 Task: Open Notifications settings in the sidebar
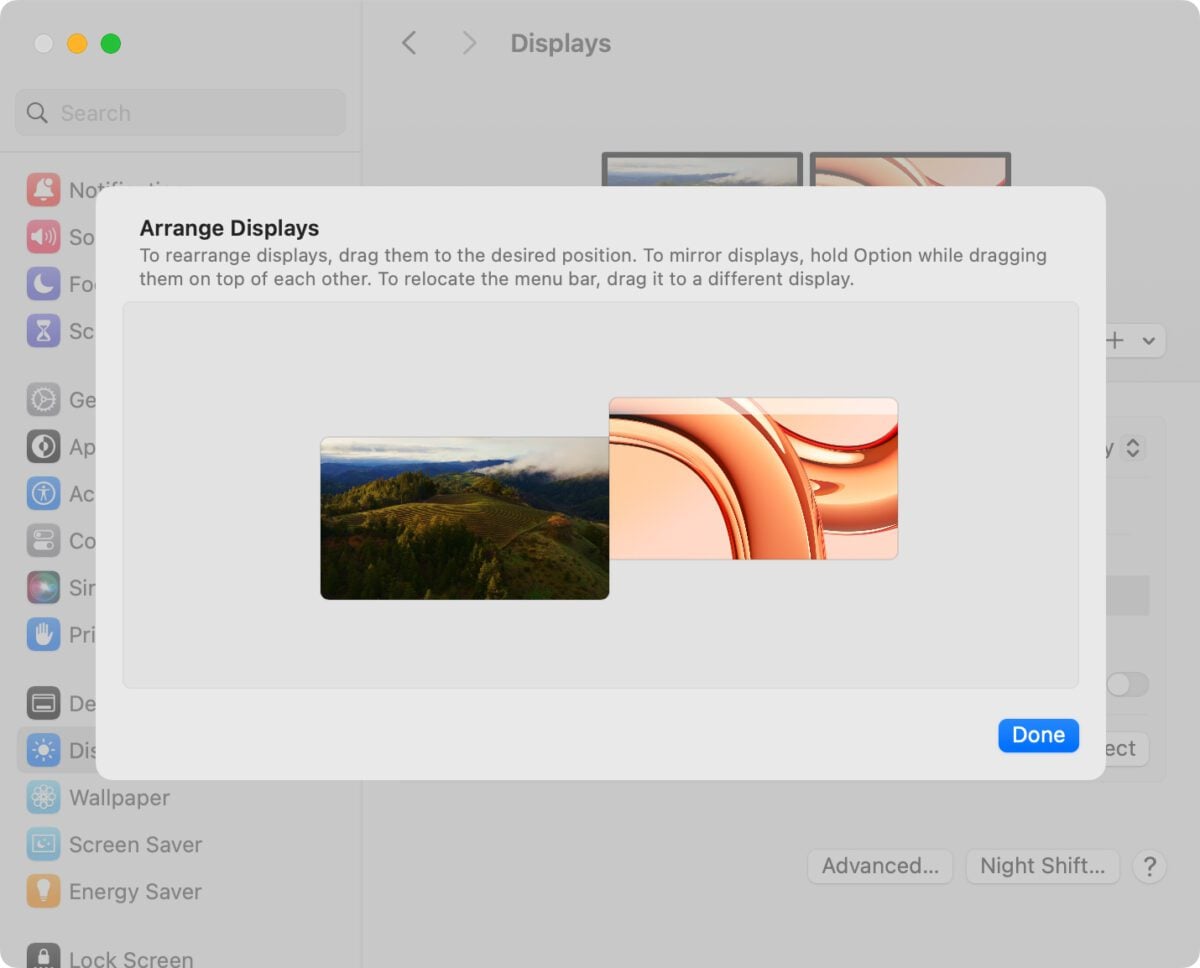pos(44,190)
